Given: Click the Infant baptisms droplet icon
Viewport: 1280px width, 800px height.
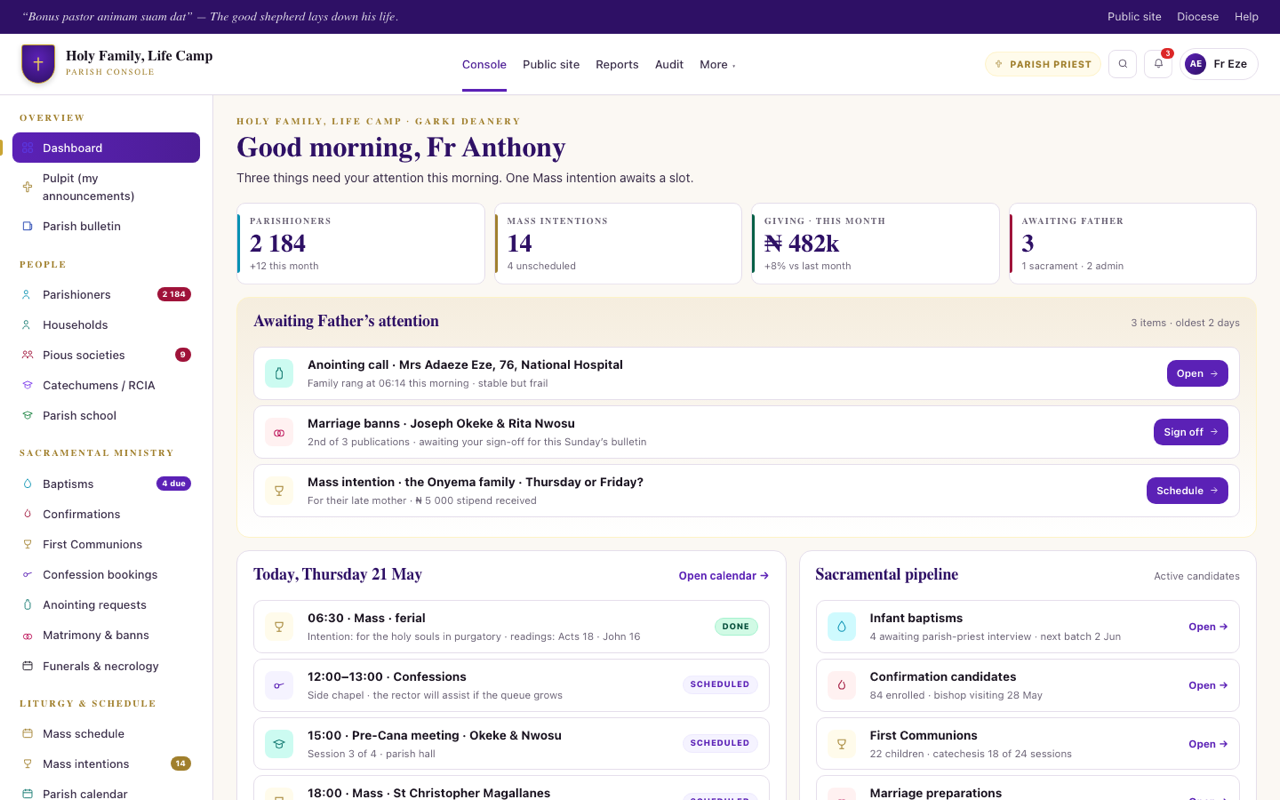Looking at the screenshot, I should [x=842, y=627].
